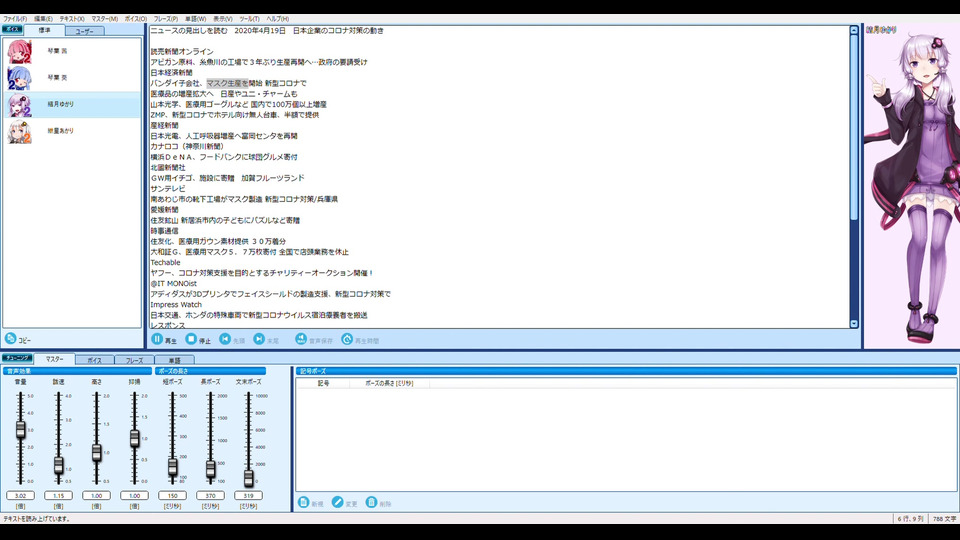
Task: Click the line Techable
Action: coord(165,262)
